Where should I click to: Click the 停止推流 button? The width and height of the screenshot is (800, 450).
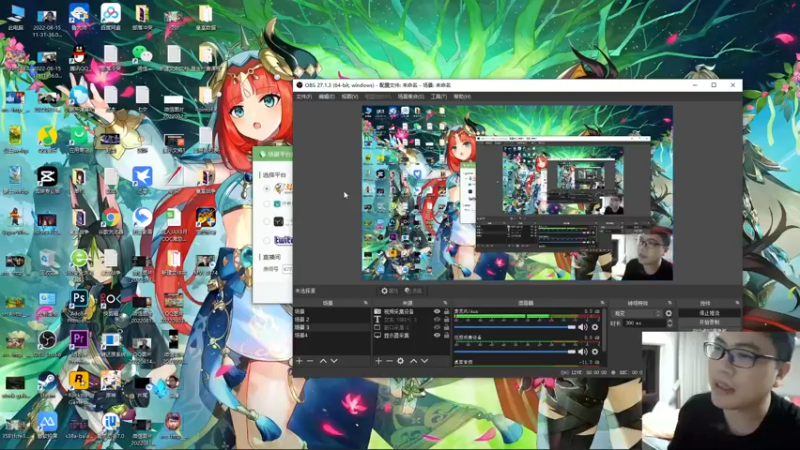[707, 313]
